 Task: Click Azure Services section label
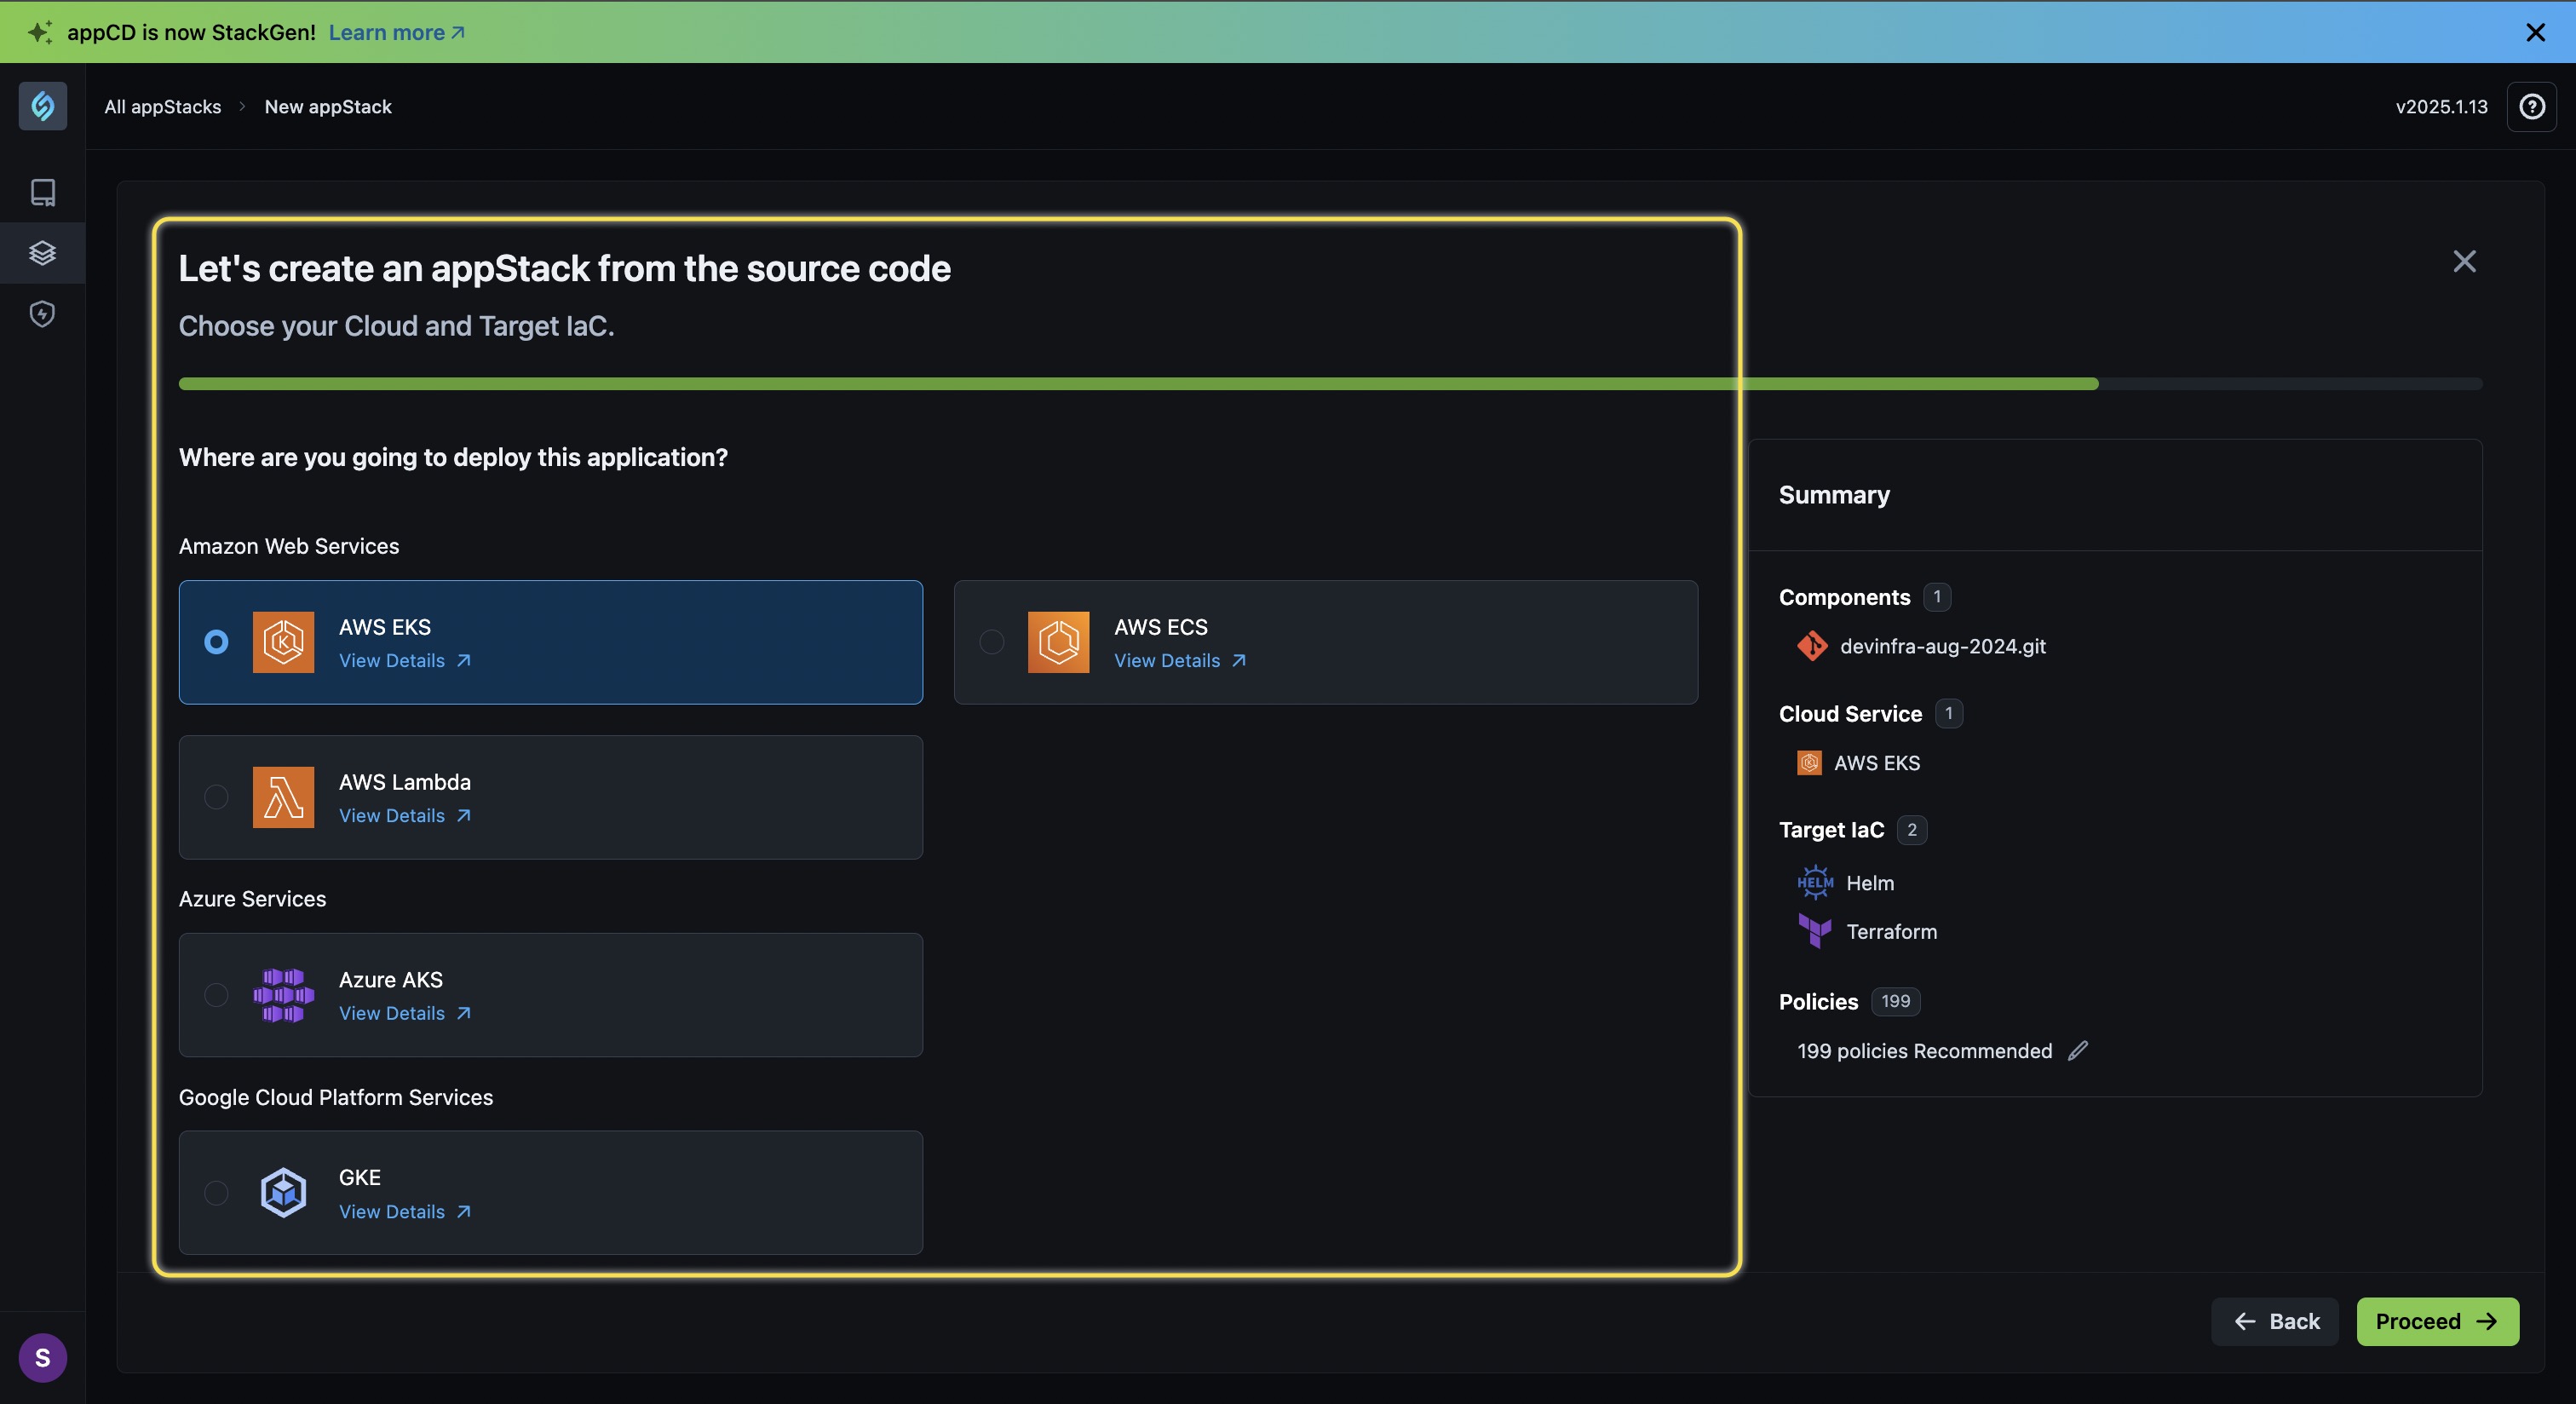tap(252, 899)
